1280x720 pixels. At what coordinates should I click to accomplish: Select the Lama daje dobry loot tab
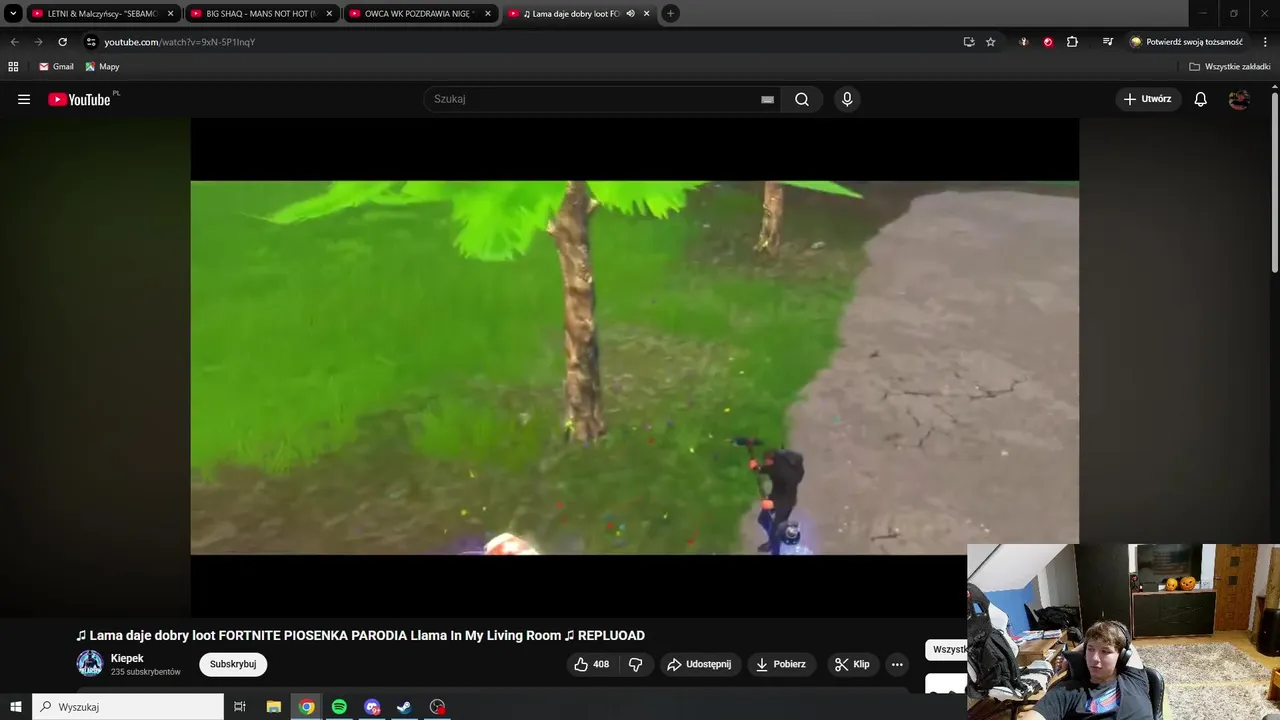tap(570, 14)
